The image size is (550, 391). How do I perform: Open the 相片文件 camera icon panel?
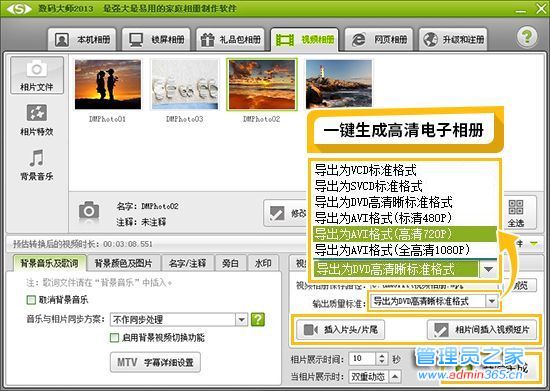pyautogui.click(x=37, y=75)
